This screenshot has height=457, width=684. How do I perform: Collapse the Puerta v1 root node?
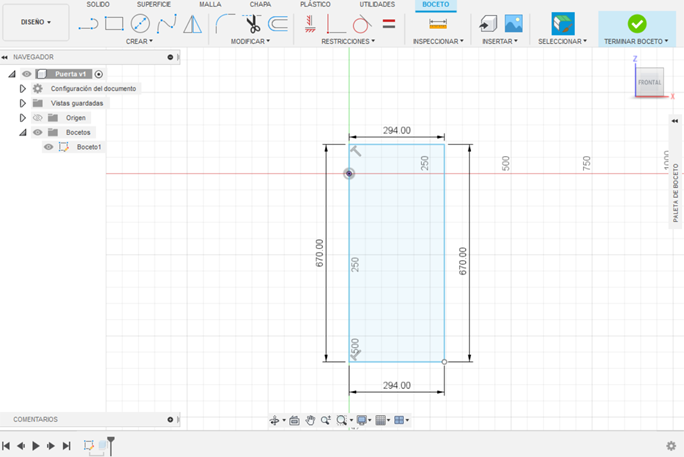pyautogui.click(x=12, y=74)
